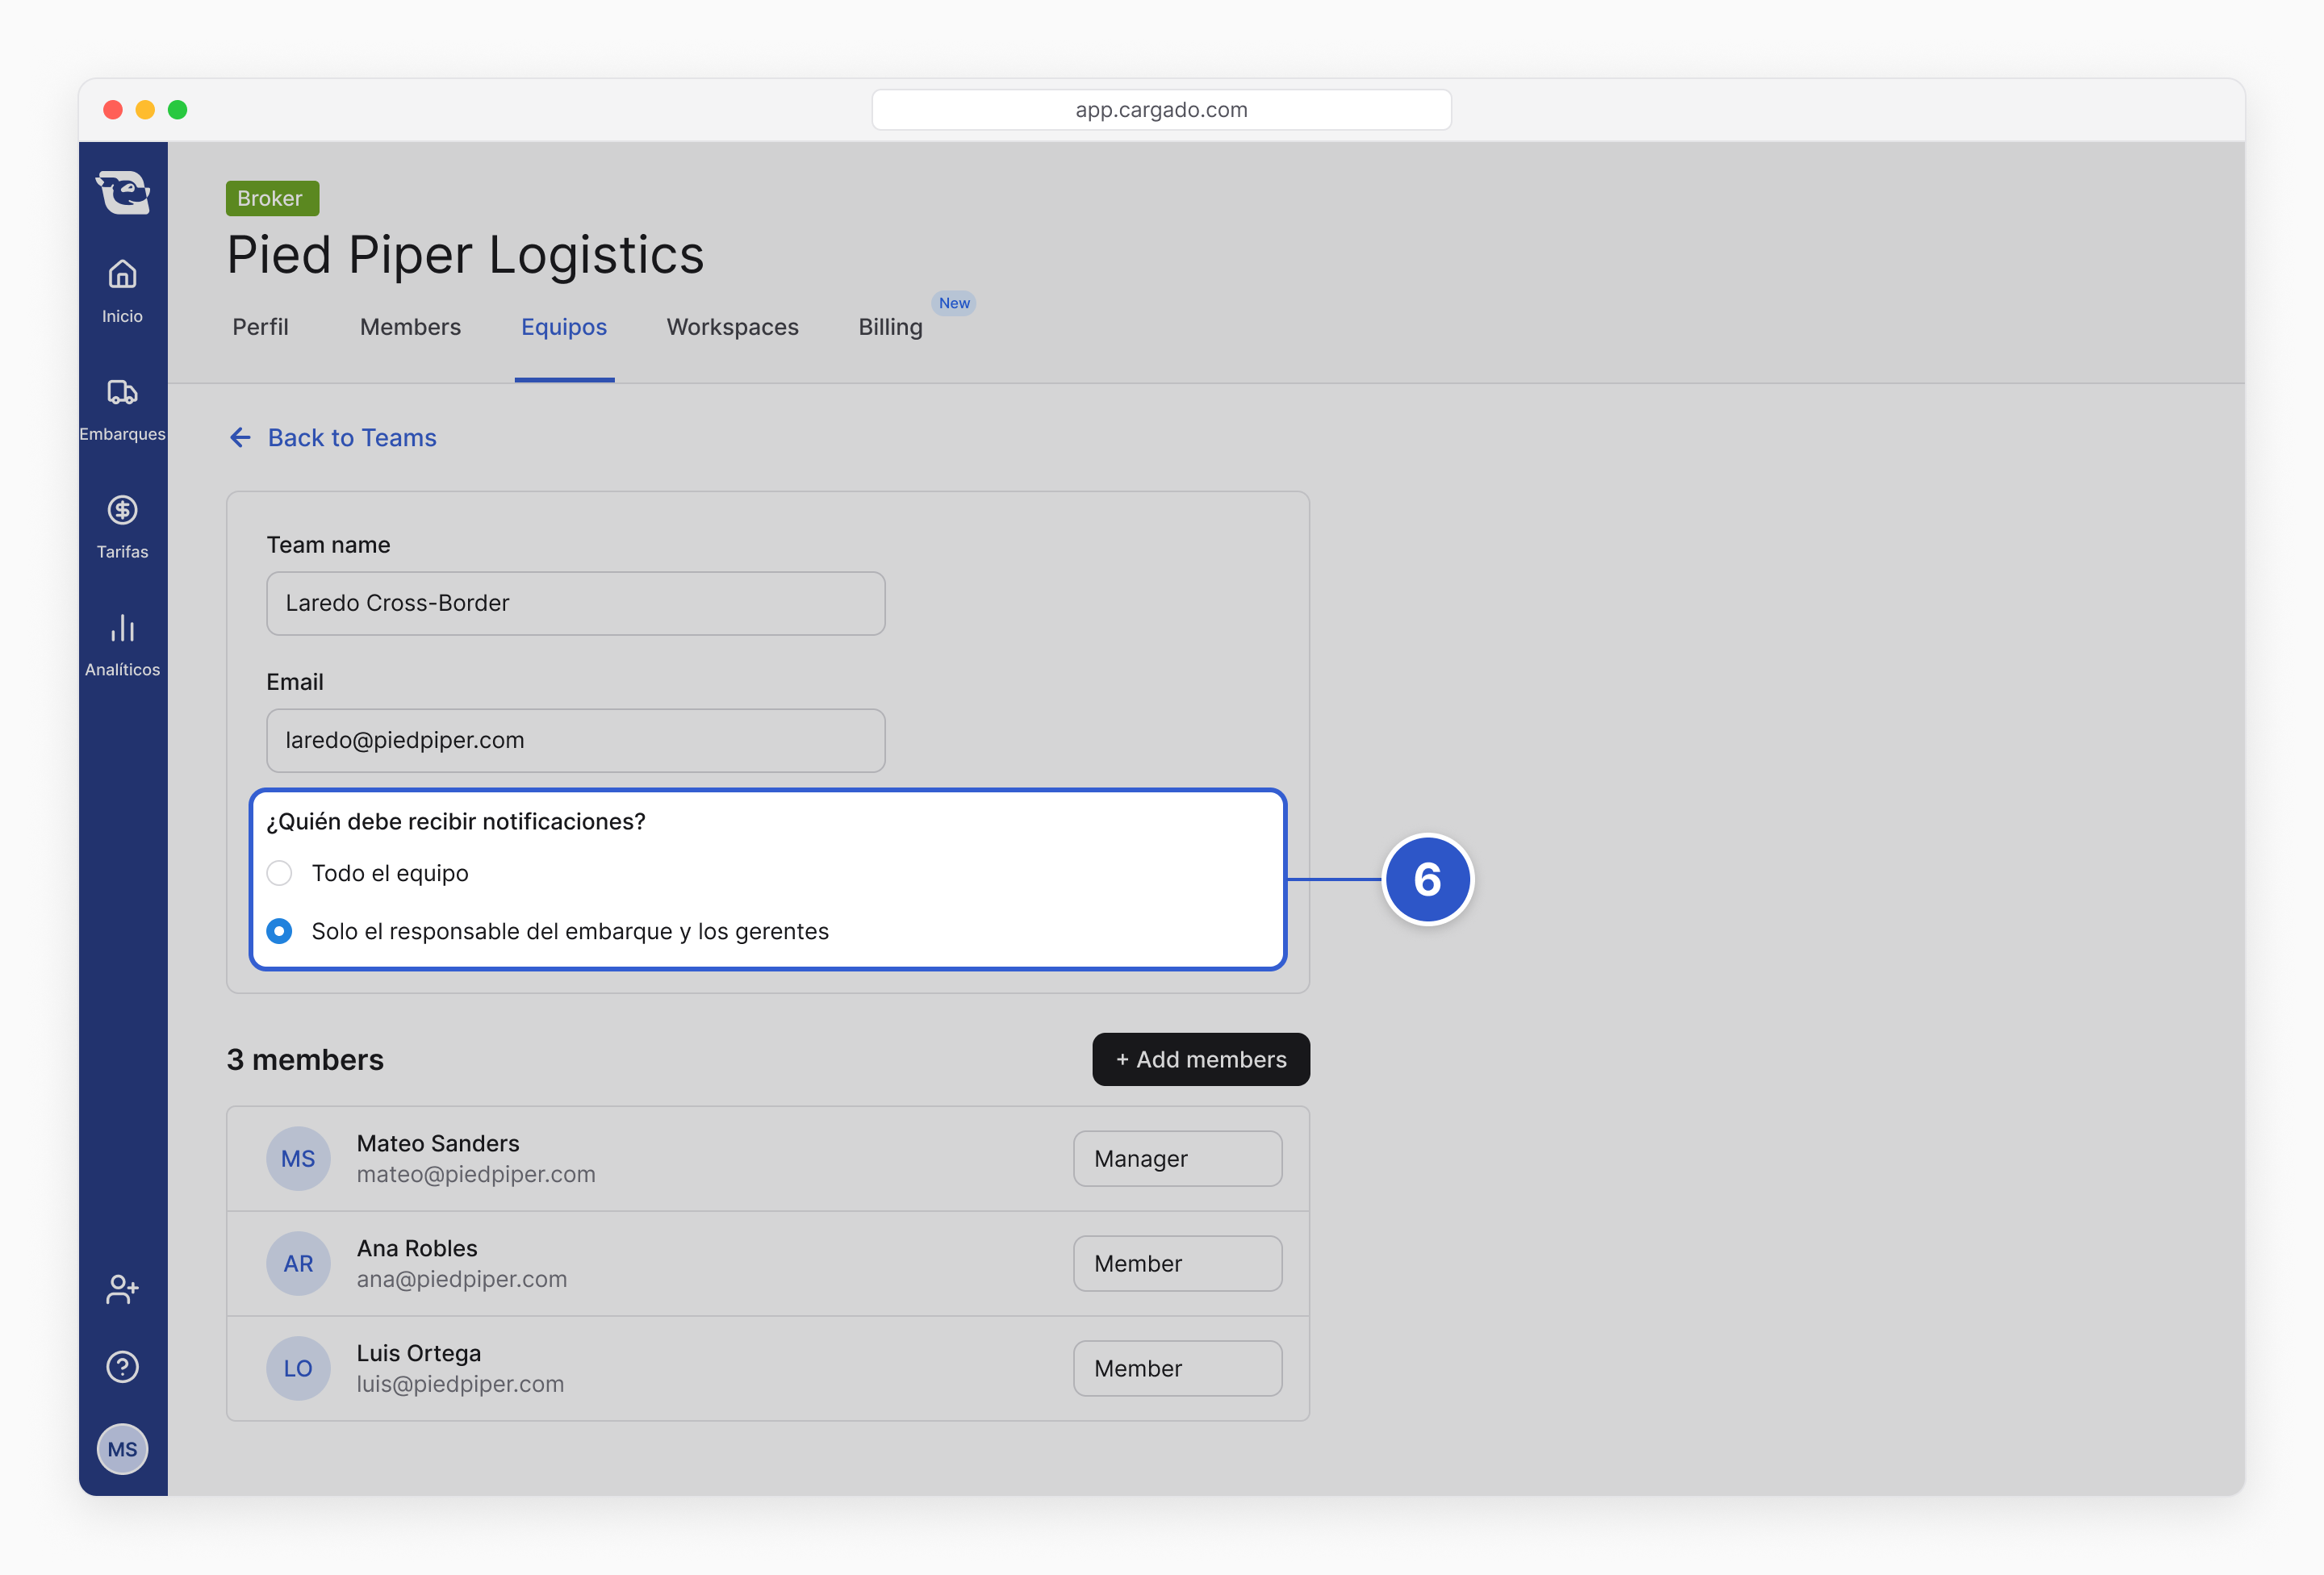The width and height of the screenshot is (2324, 1575).
Task: Open Mateo Sanders' Manager role dropdown
Action: pos(1177,1158)
